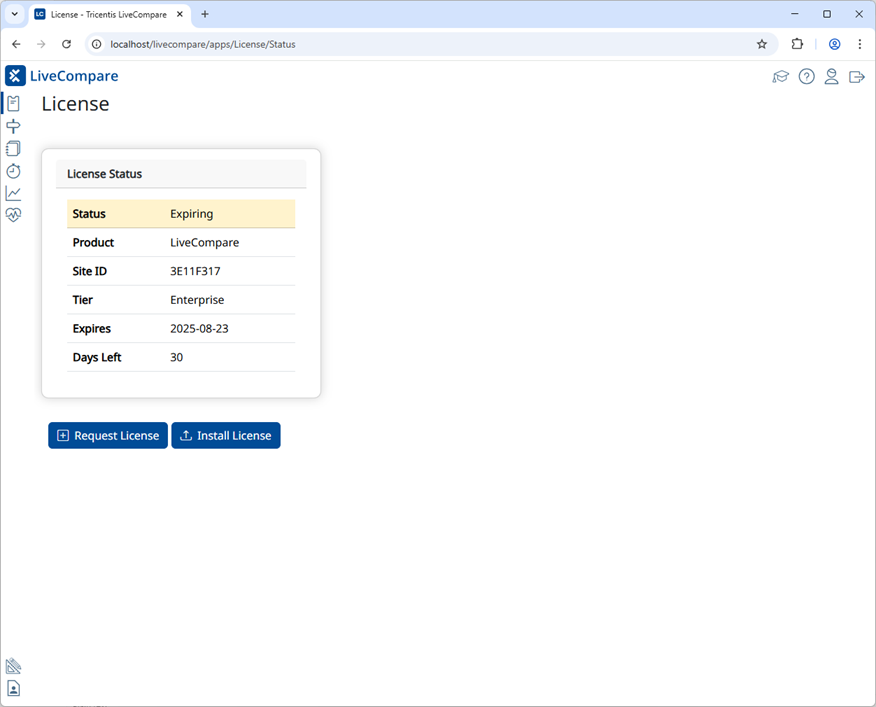
Task: Open the signpost icon in sidebar
Action: pyautogui.click(x=13, y=126)
